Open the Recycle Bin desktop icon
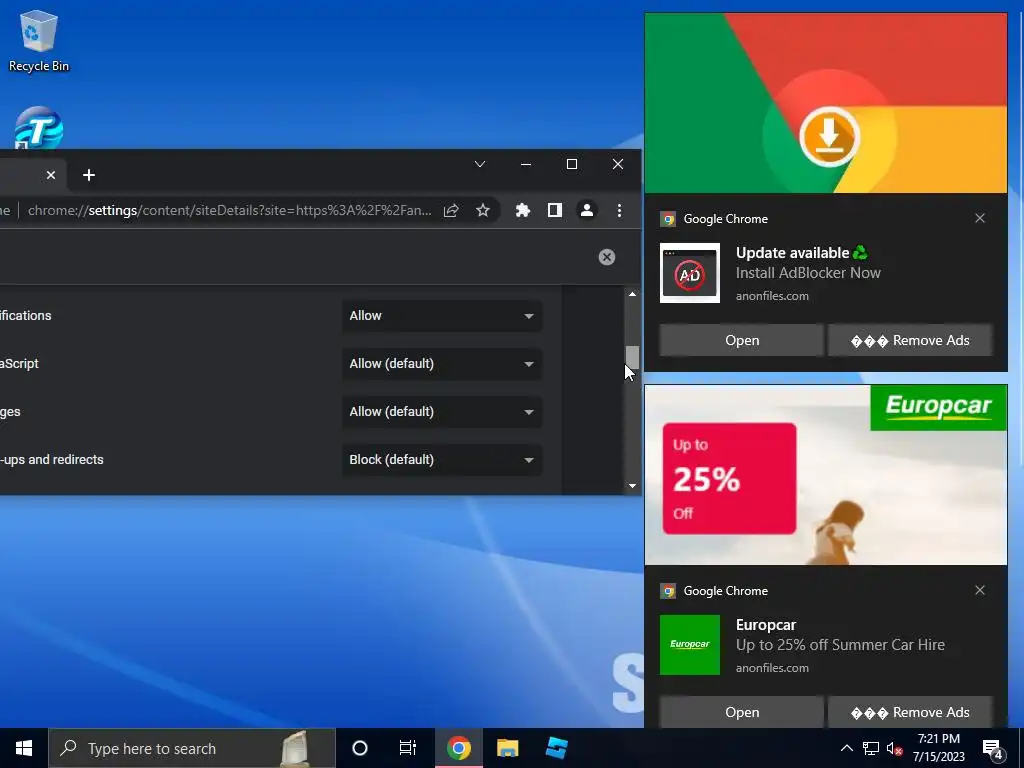Viewport: 1024px width, 768px height. tap(39, 42)
